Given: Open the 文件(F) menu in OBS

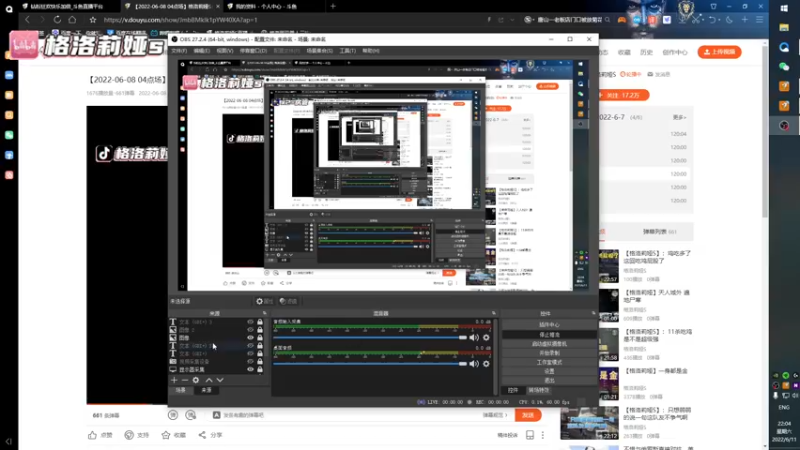Looking at the screenshot, I should pyautogui.click(x=179, y=51).
